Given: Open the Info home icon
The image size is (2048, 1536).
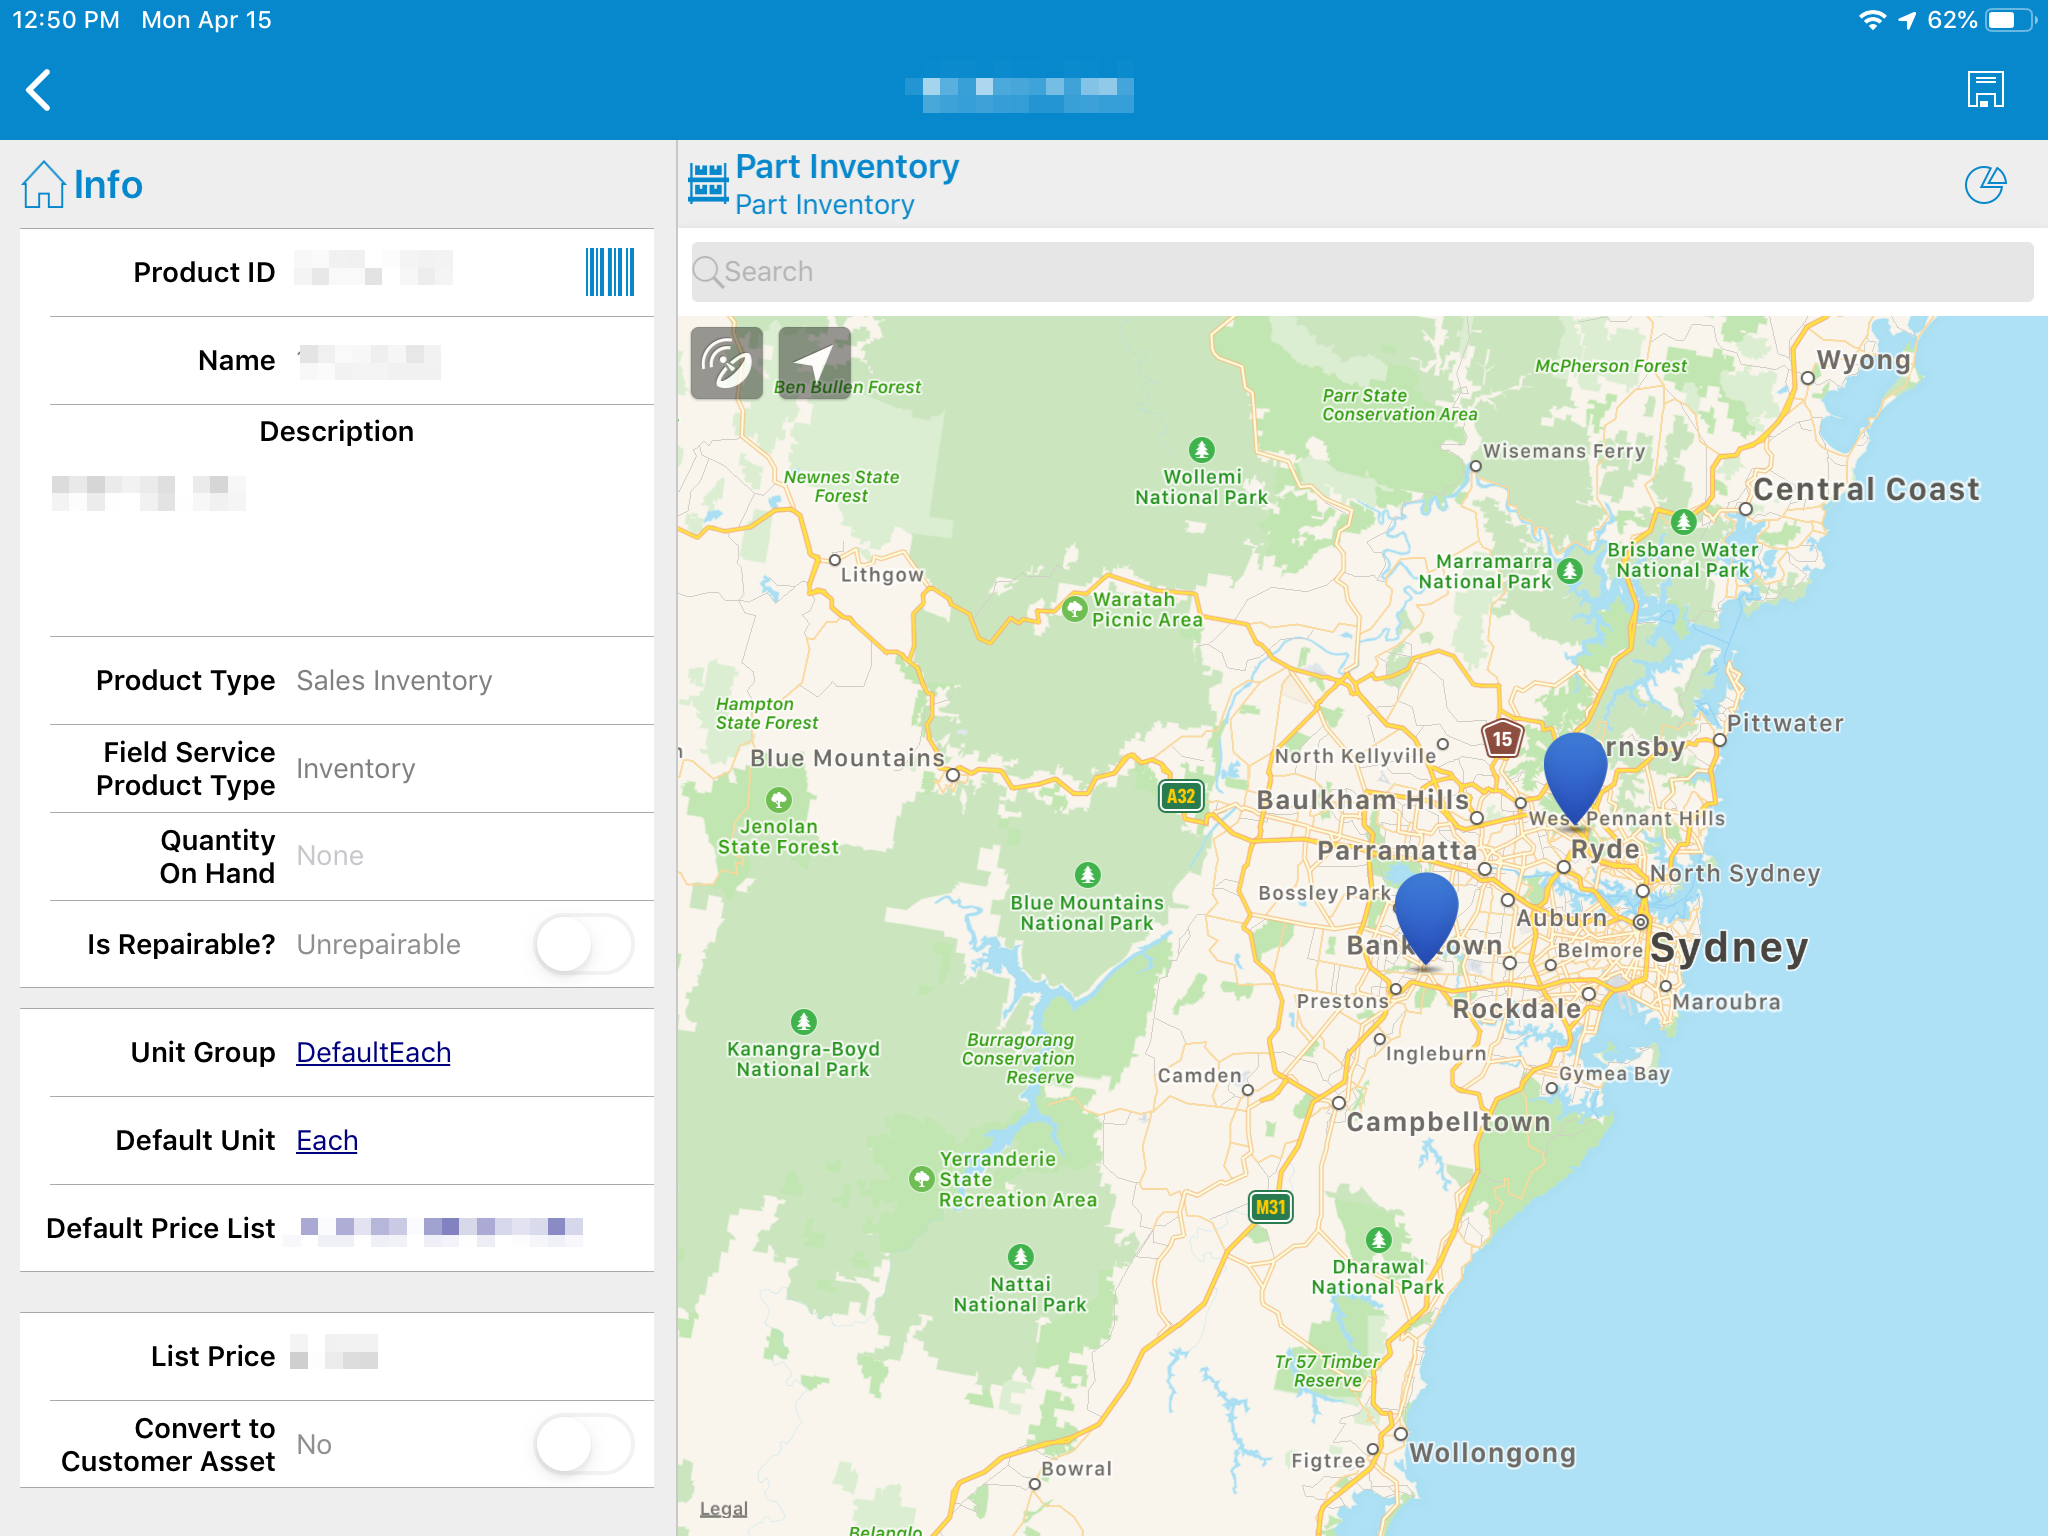Looking at the screenshot, I should coord(44,185).
